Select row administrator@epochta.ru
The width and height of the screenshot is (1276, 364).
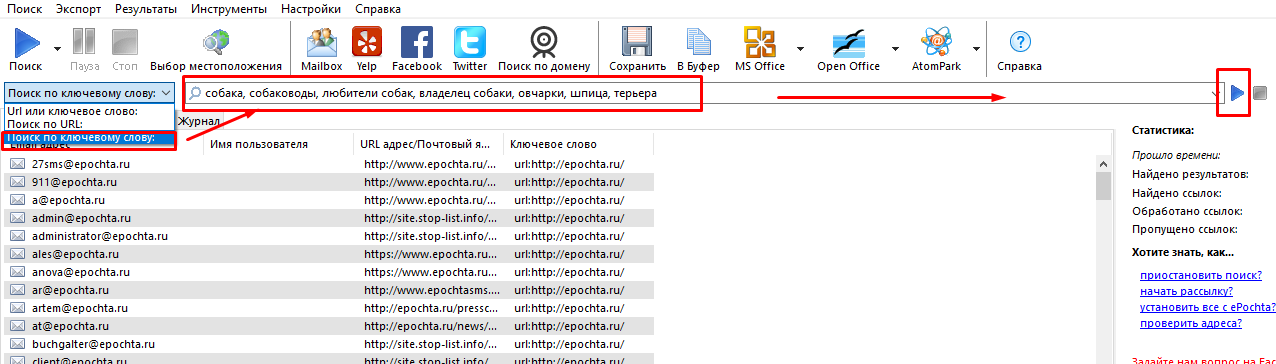tap(330, 235)
